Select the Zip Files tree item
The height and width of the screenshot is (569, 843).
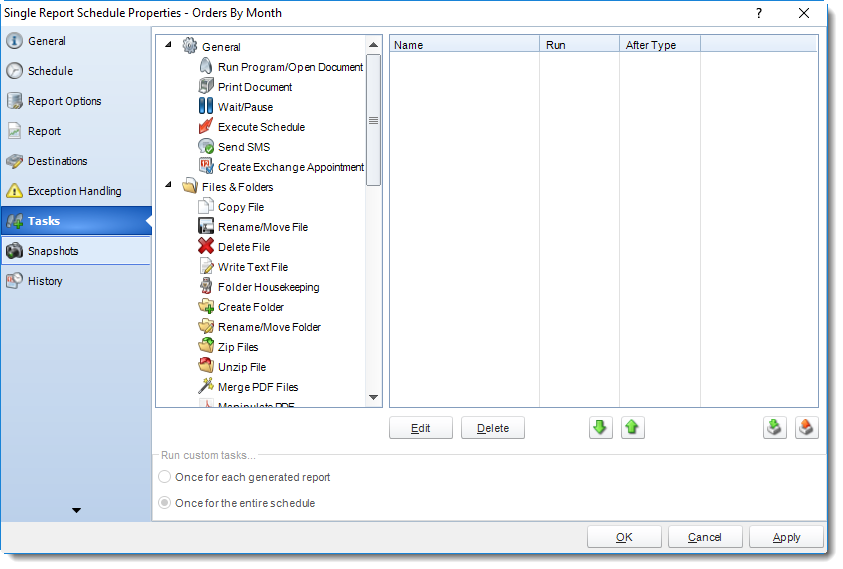pyautogui.click(x=238, y=347)
